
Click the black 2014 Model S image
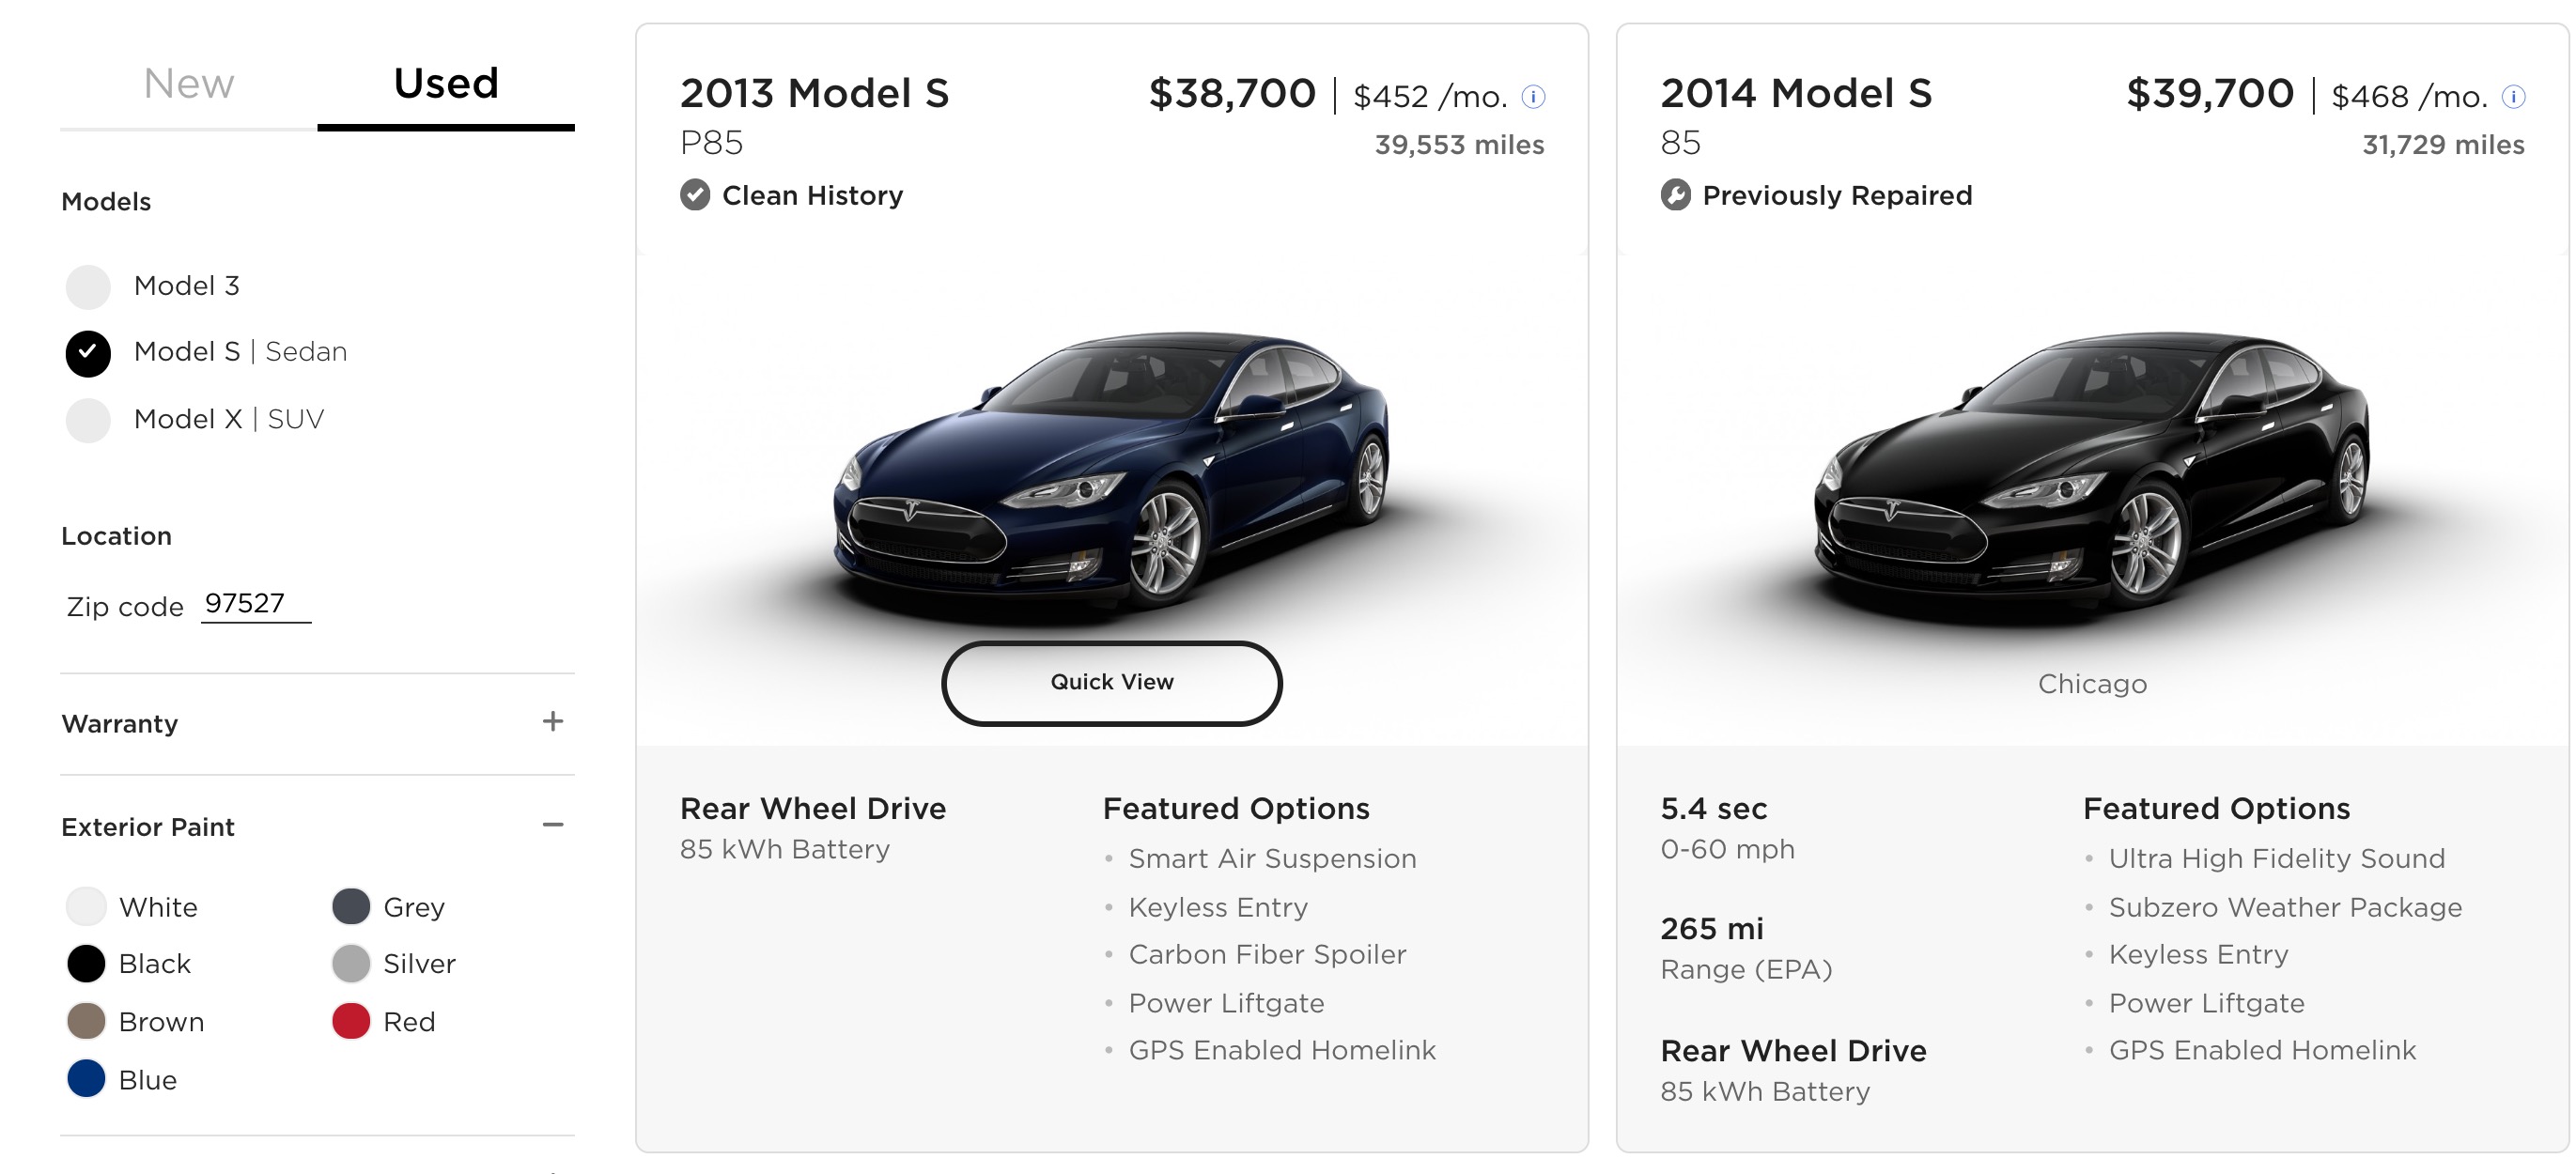(x=2092, y=470)
